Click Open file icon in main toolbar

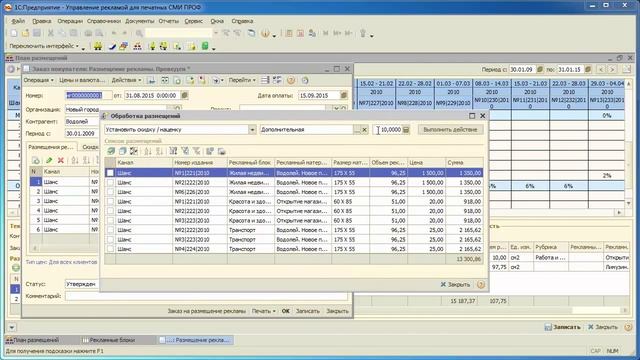pyautogui.click(x=25, y=33)
